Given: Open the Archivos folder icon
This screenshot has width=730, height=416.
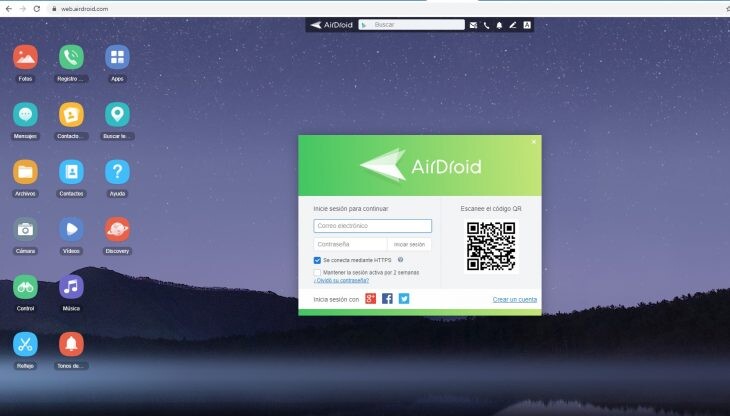Looking at the screenshot, I should [x=25, y=172].
